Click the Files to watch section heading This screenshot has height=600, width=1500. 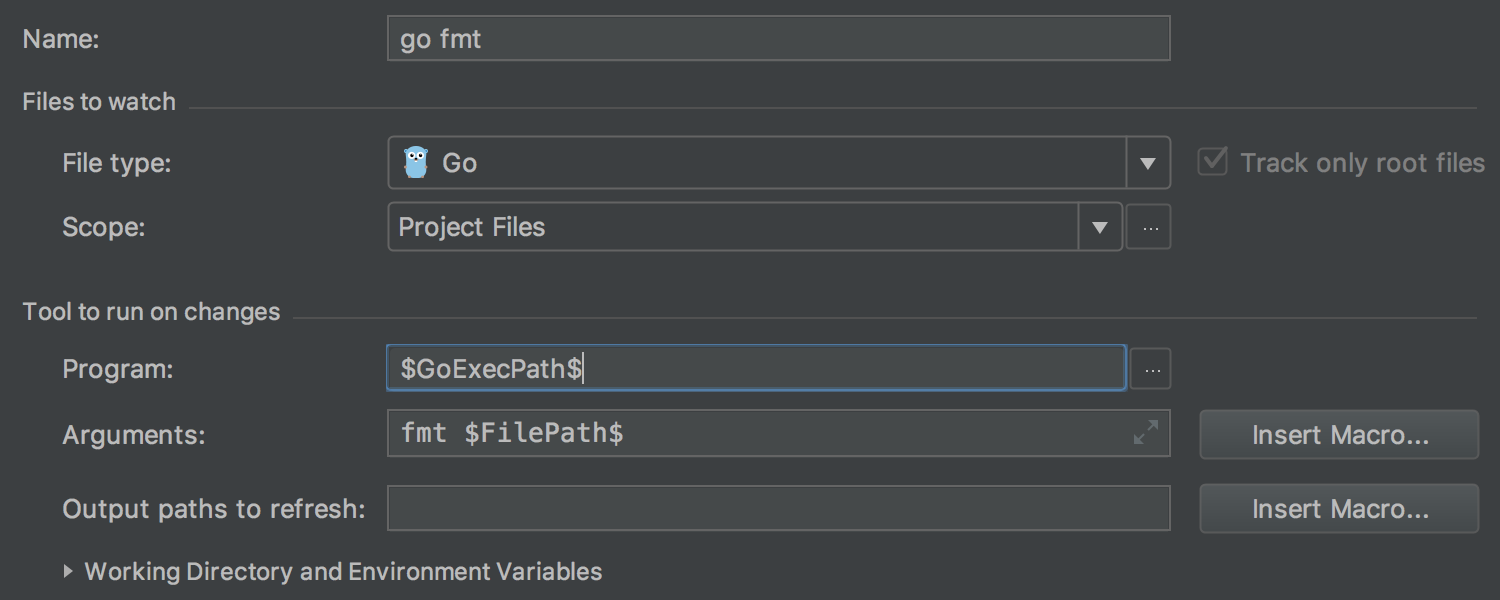click(x=99, y=102)
